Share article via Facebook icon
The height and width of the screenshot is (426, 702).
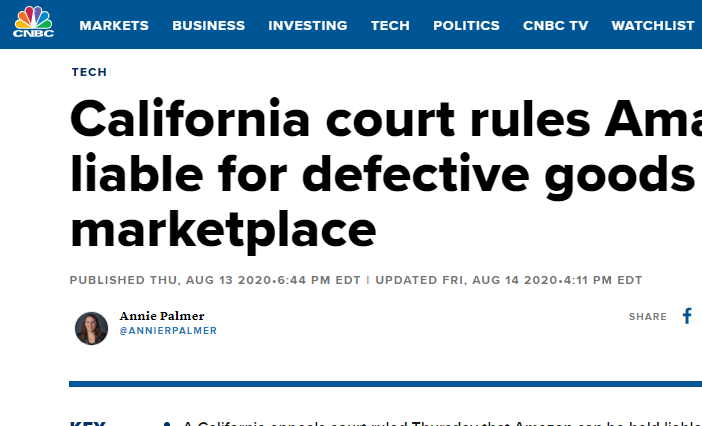click(687, 316)
